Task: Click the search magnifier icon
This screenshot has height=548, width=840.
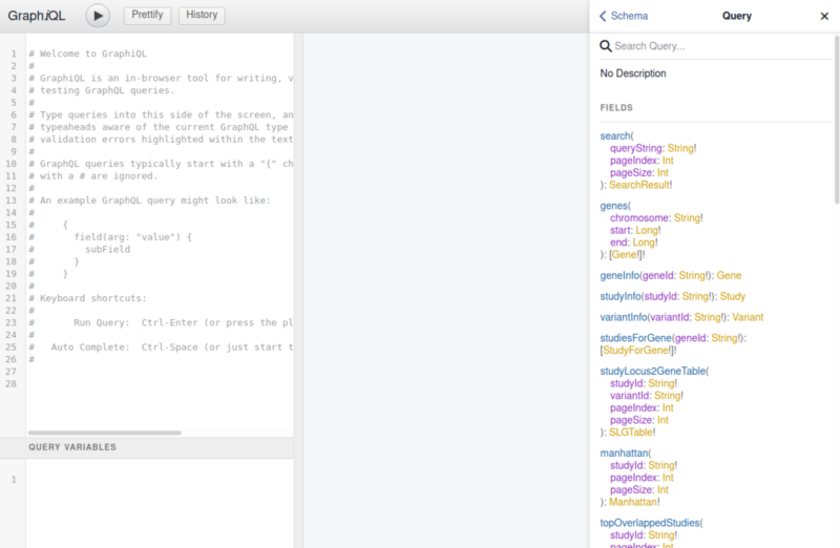Action: coord(605,46)
